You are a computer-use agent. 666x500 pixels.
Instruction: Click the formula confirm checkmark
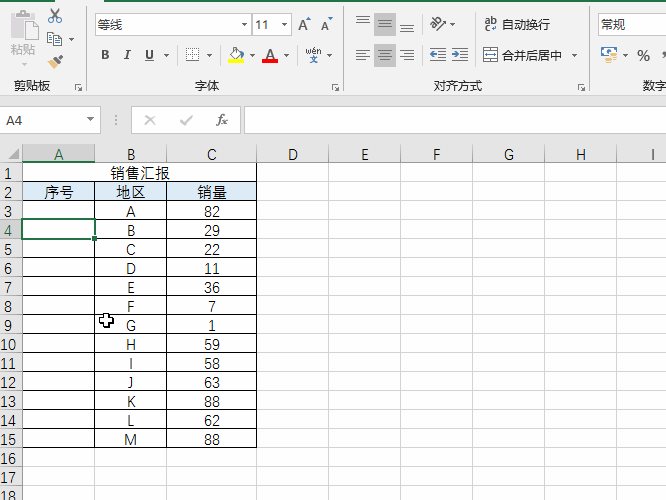click(186, 120)
